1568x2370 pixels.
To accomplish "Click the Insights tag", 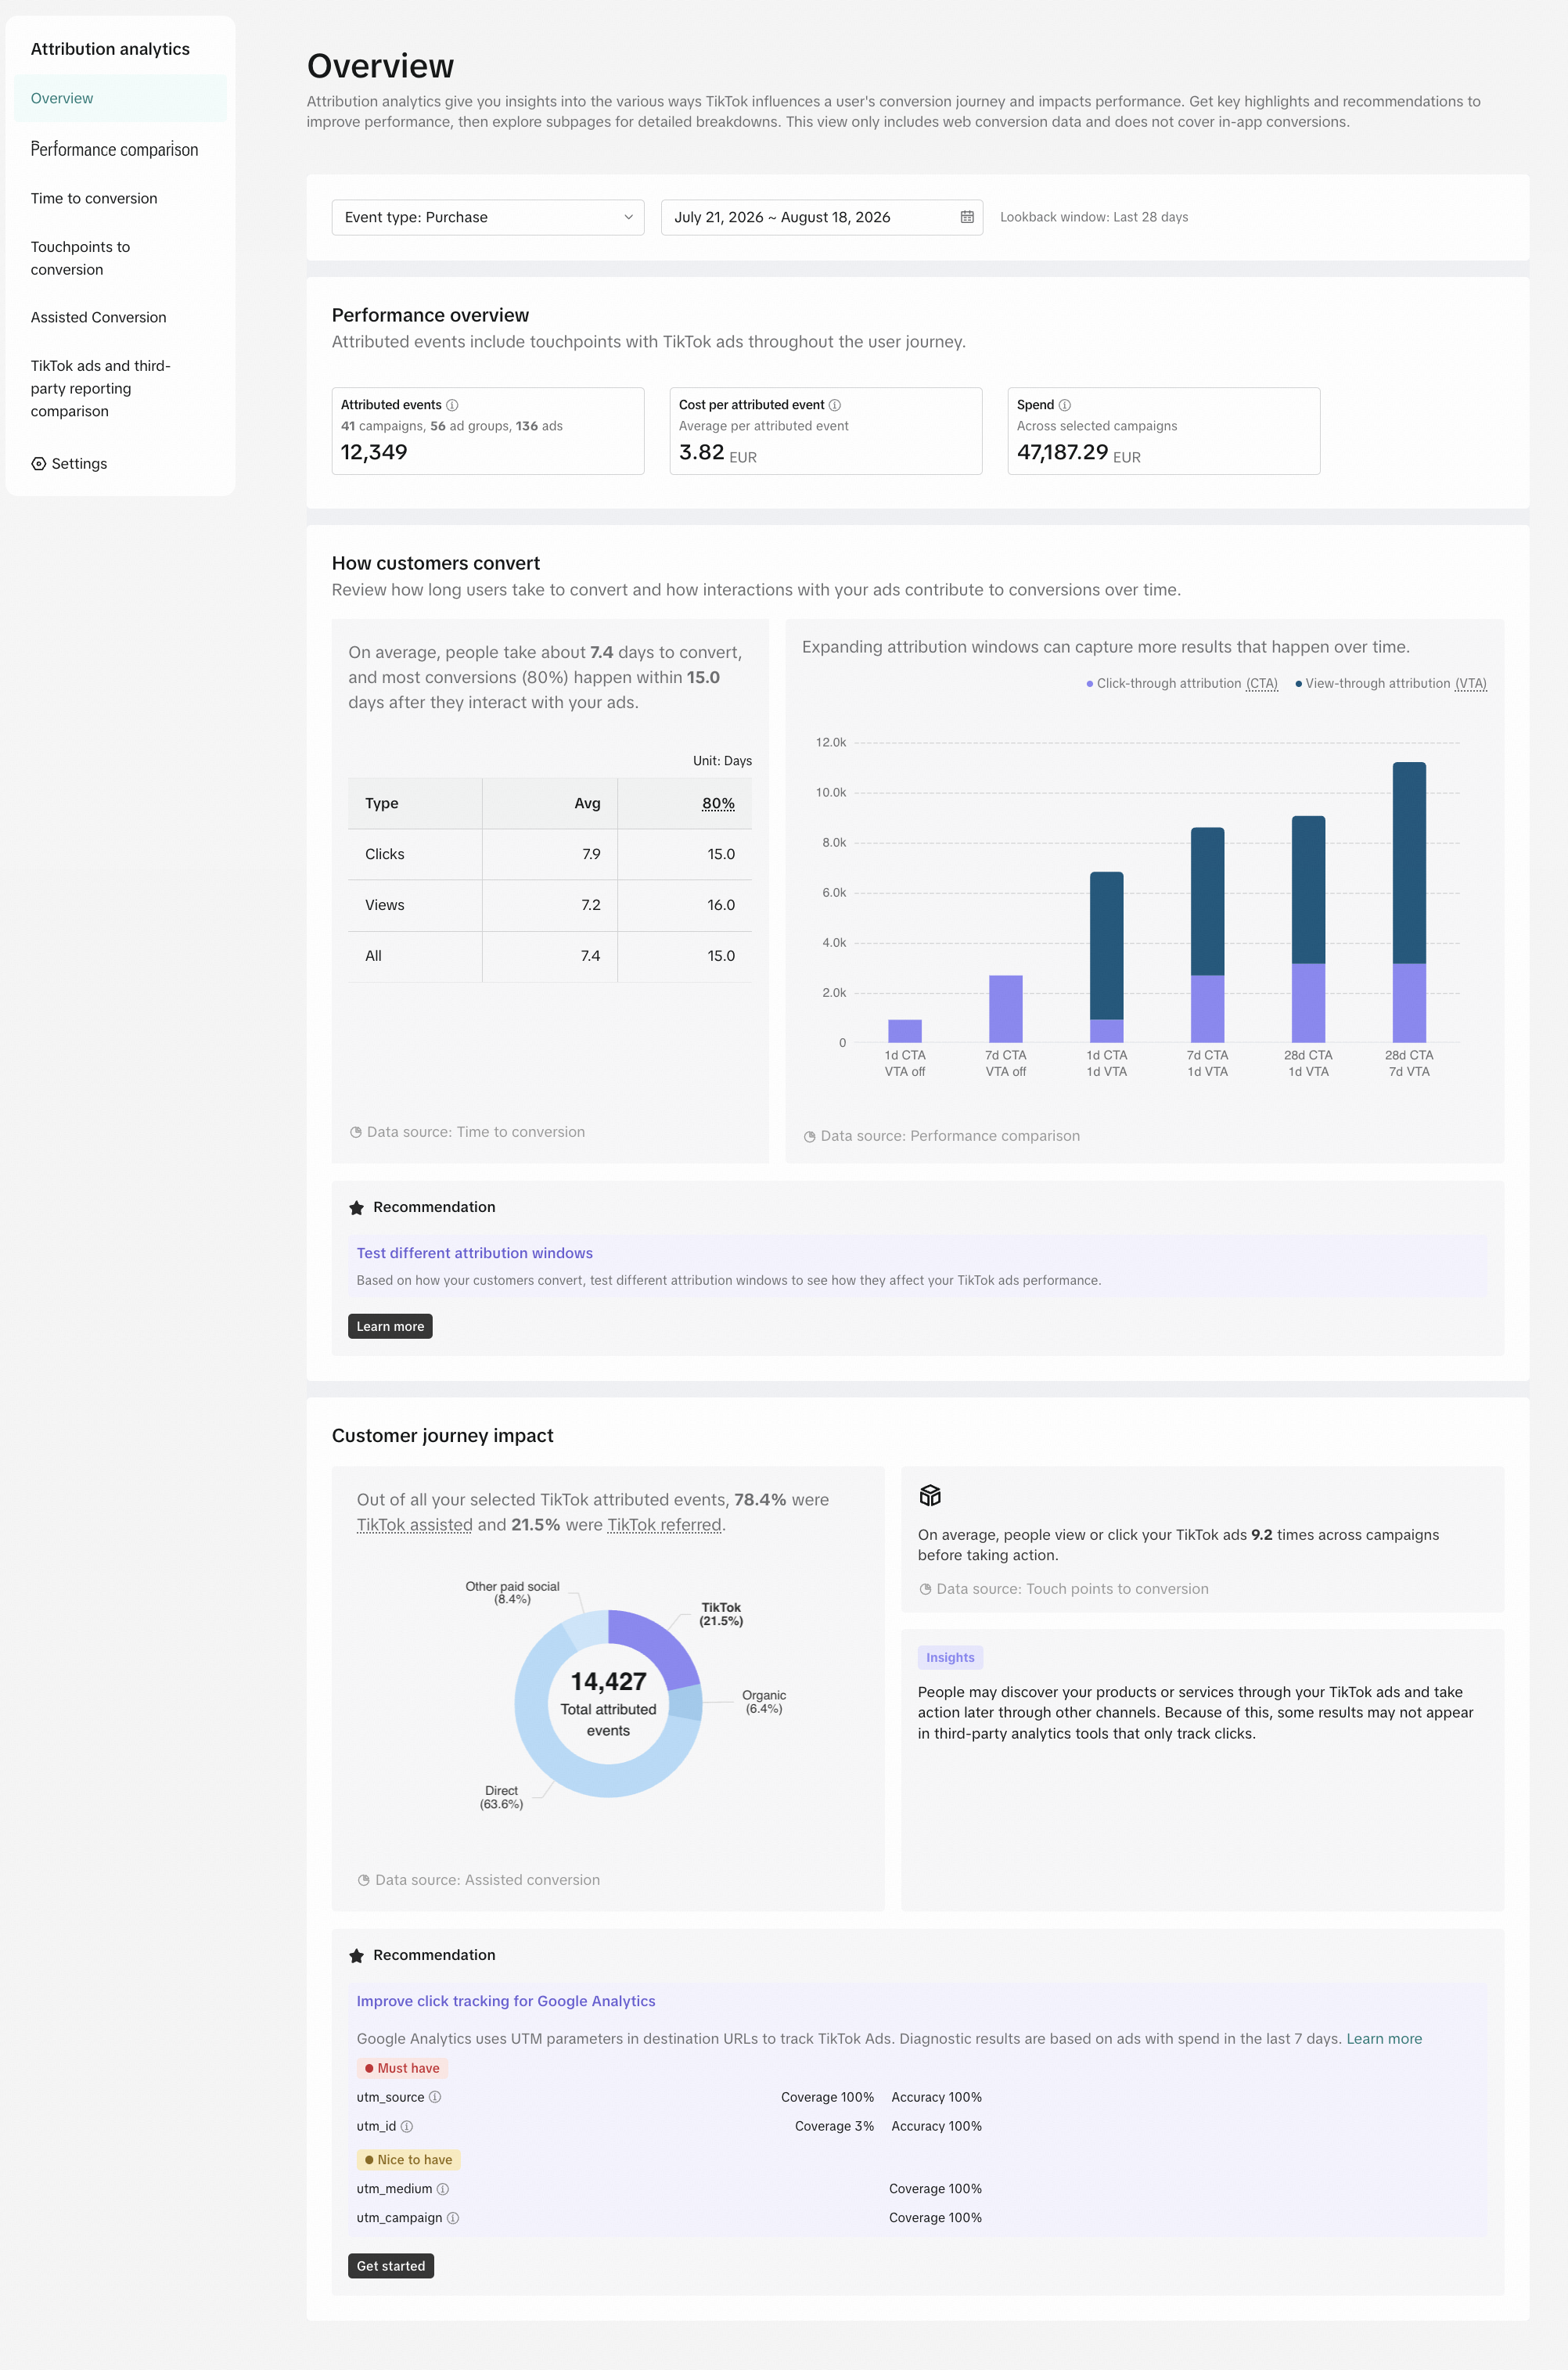I will [950, 1657].
